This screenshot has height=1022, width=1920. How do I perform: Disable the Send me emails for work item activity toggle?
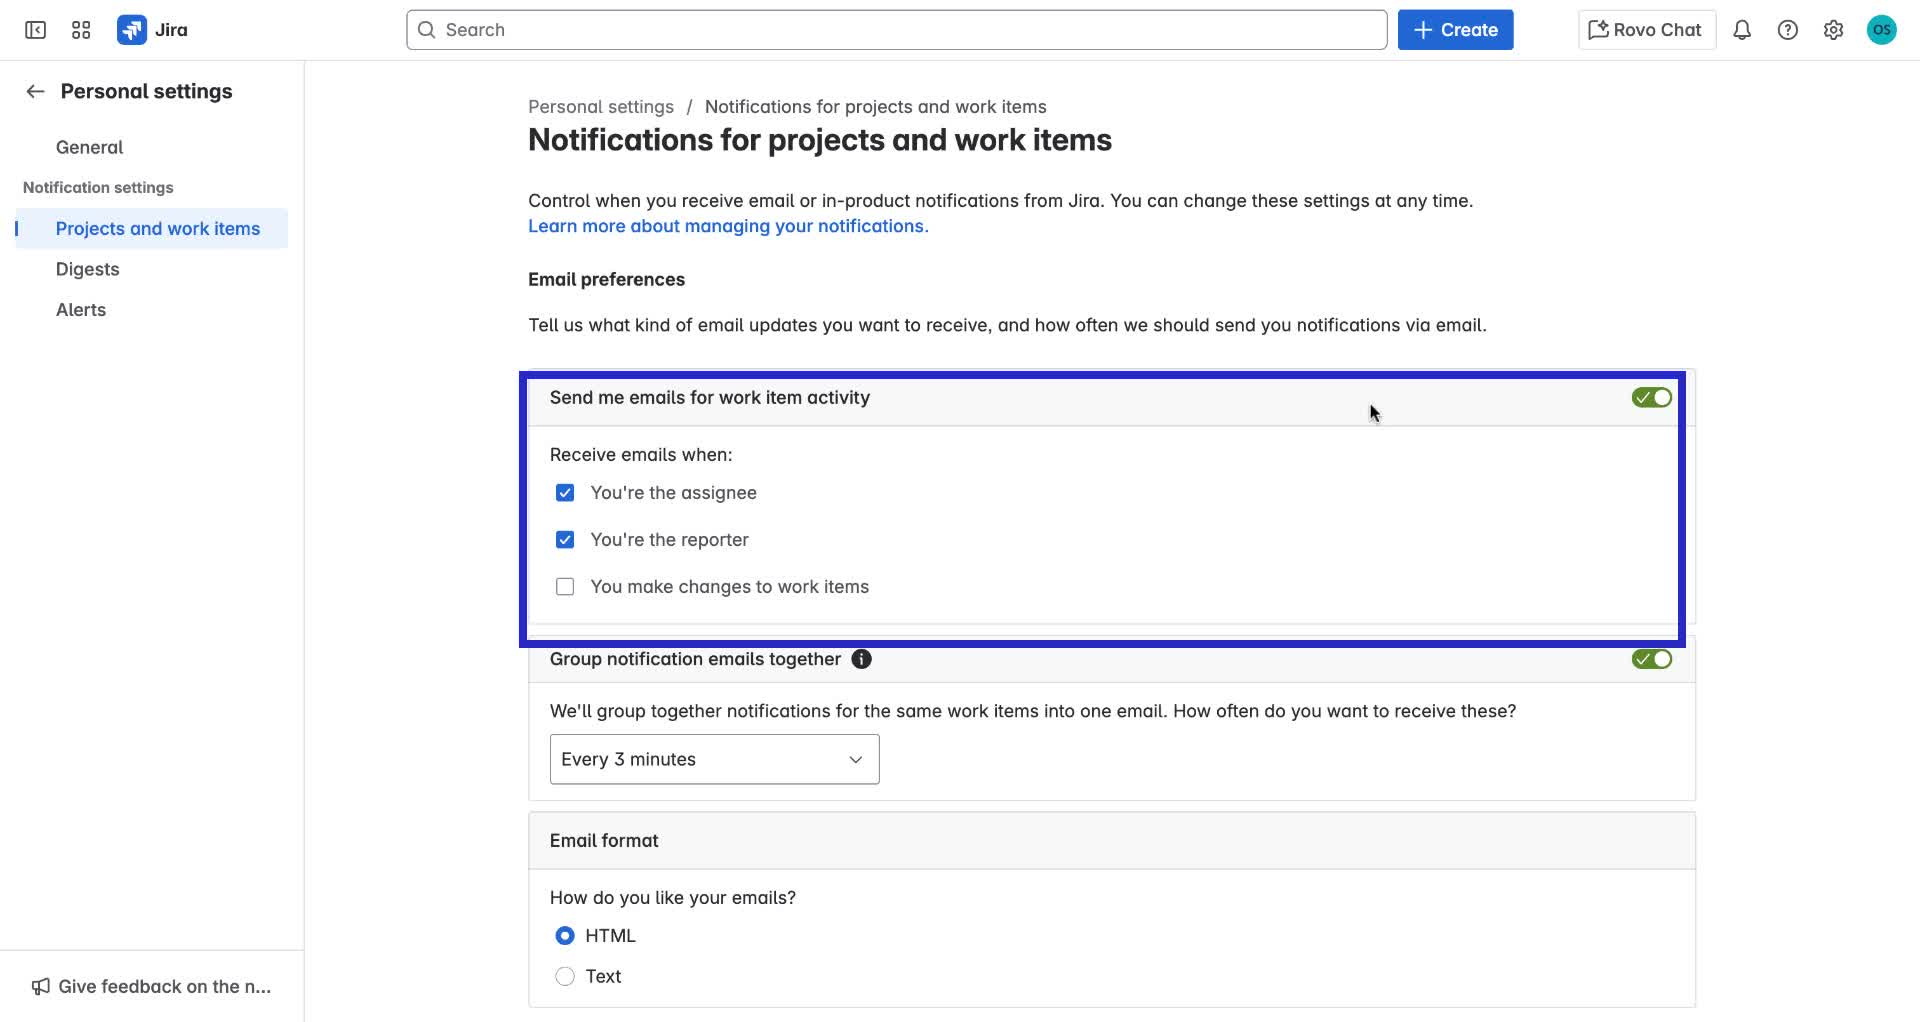click(1650, 397)
